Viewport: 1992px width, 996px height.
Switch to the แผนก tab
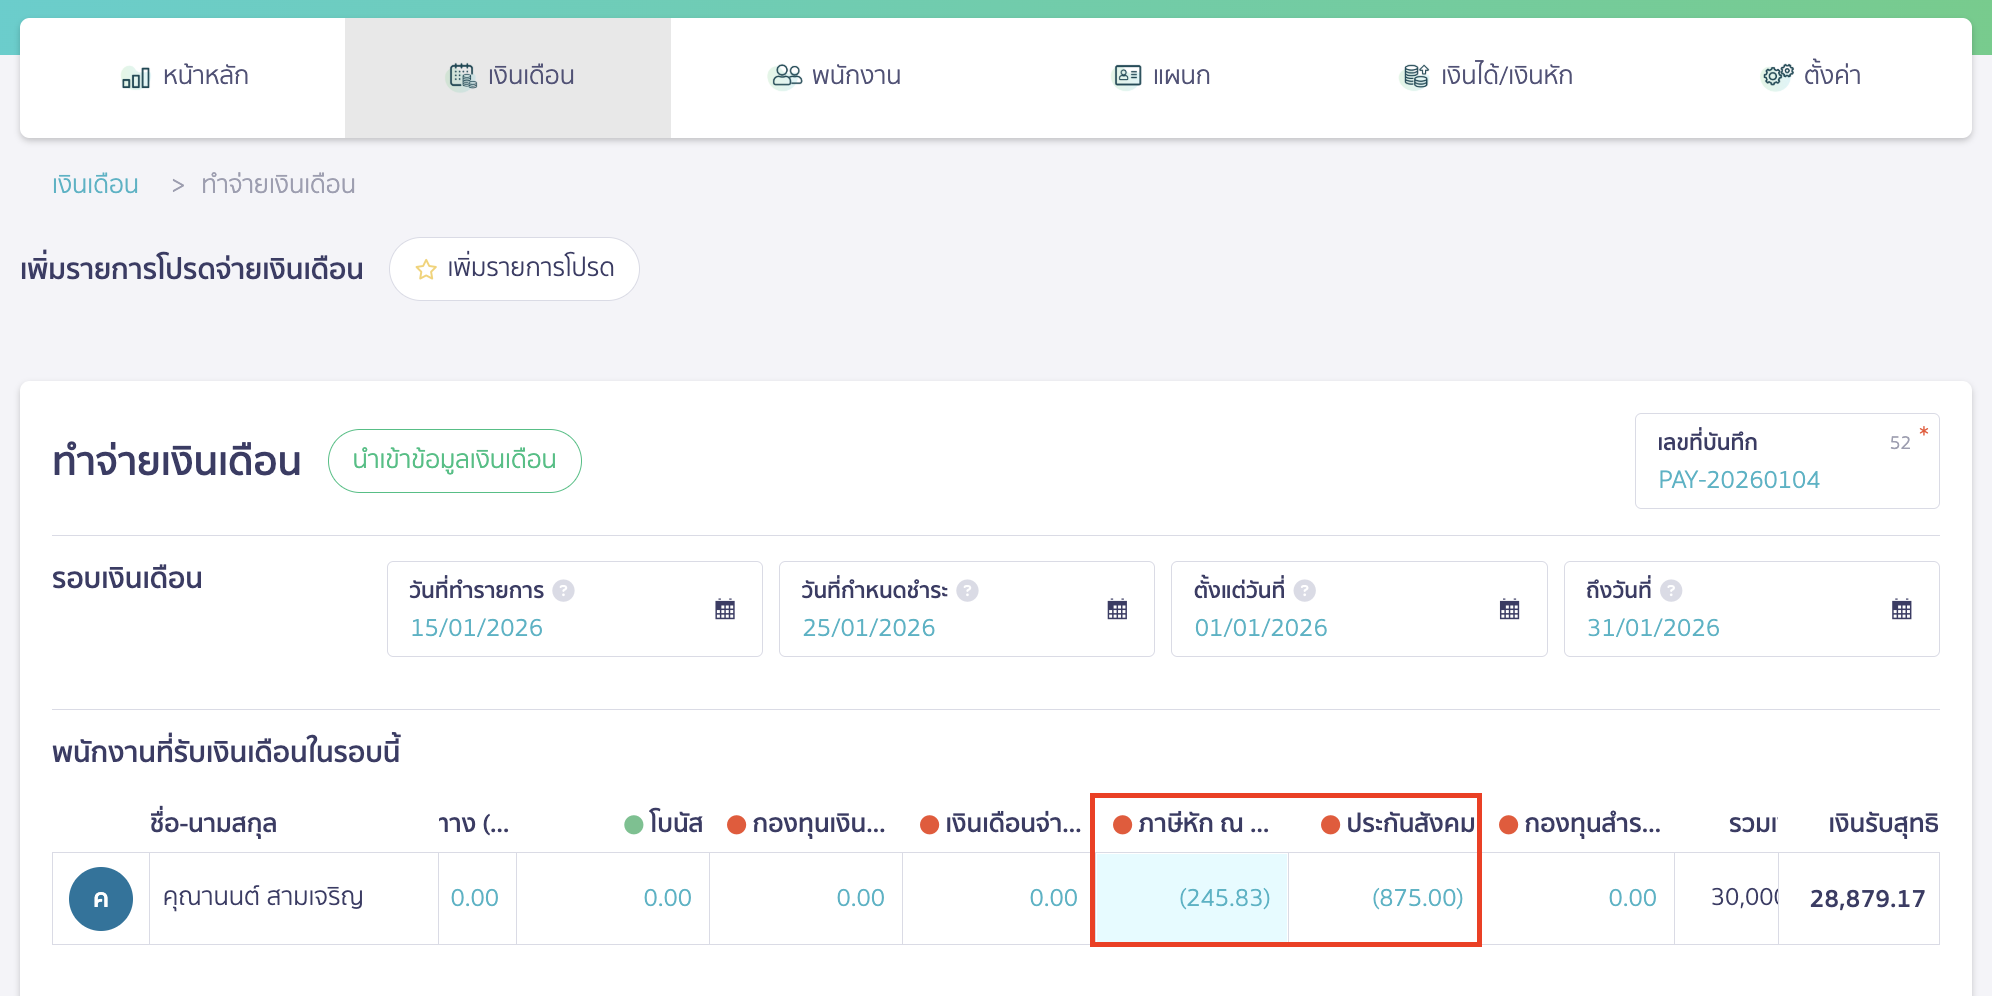(x=1163, y=74)
